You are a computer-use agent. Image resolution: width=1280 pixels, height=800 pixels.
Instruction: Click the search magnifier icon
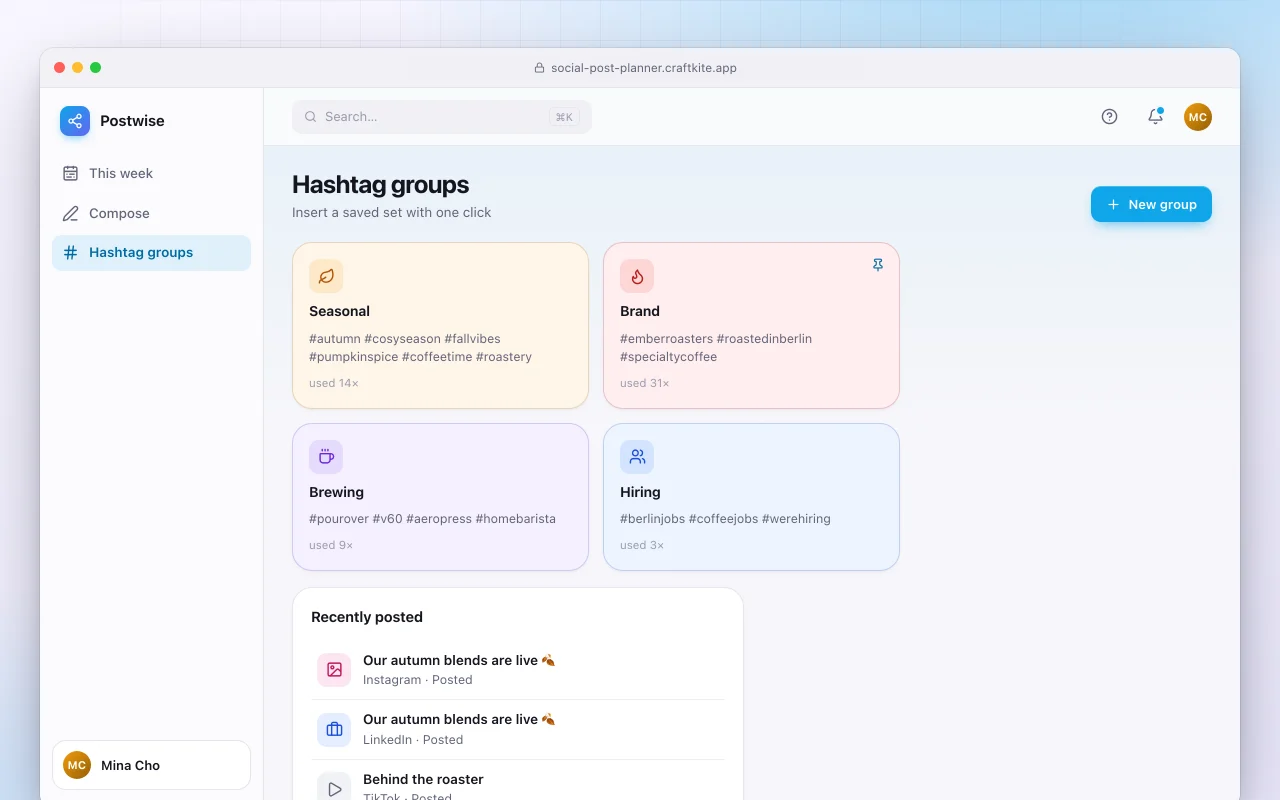point(311,117)
